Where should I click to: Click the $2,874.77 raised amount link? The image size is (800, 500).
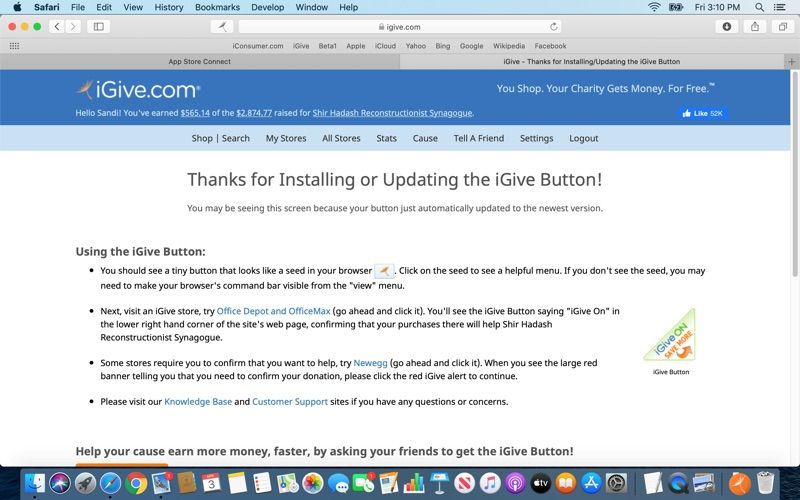tap(254, 113)
